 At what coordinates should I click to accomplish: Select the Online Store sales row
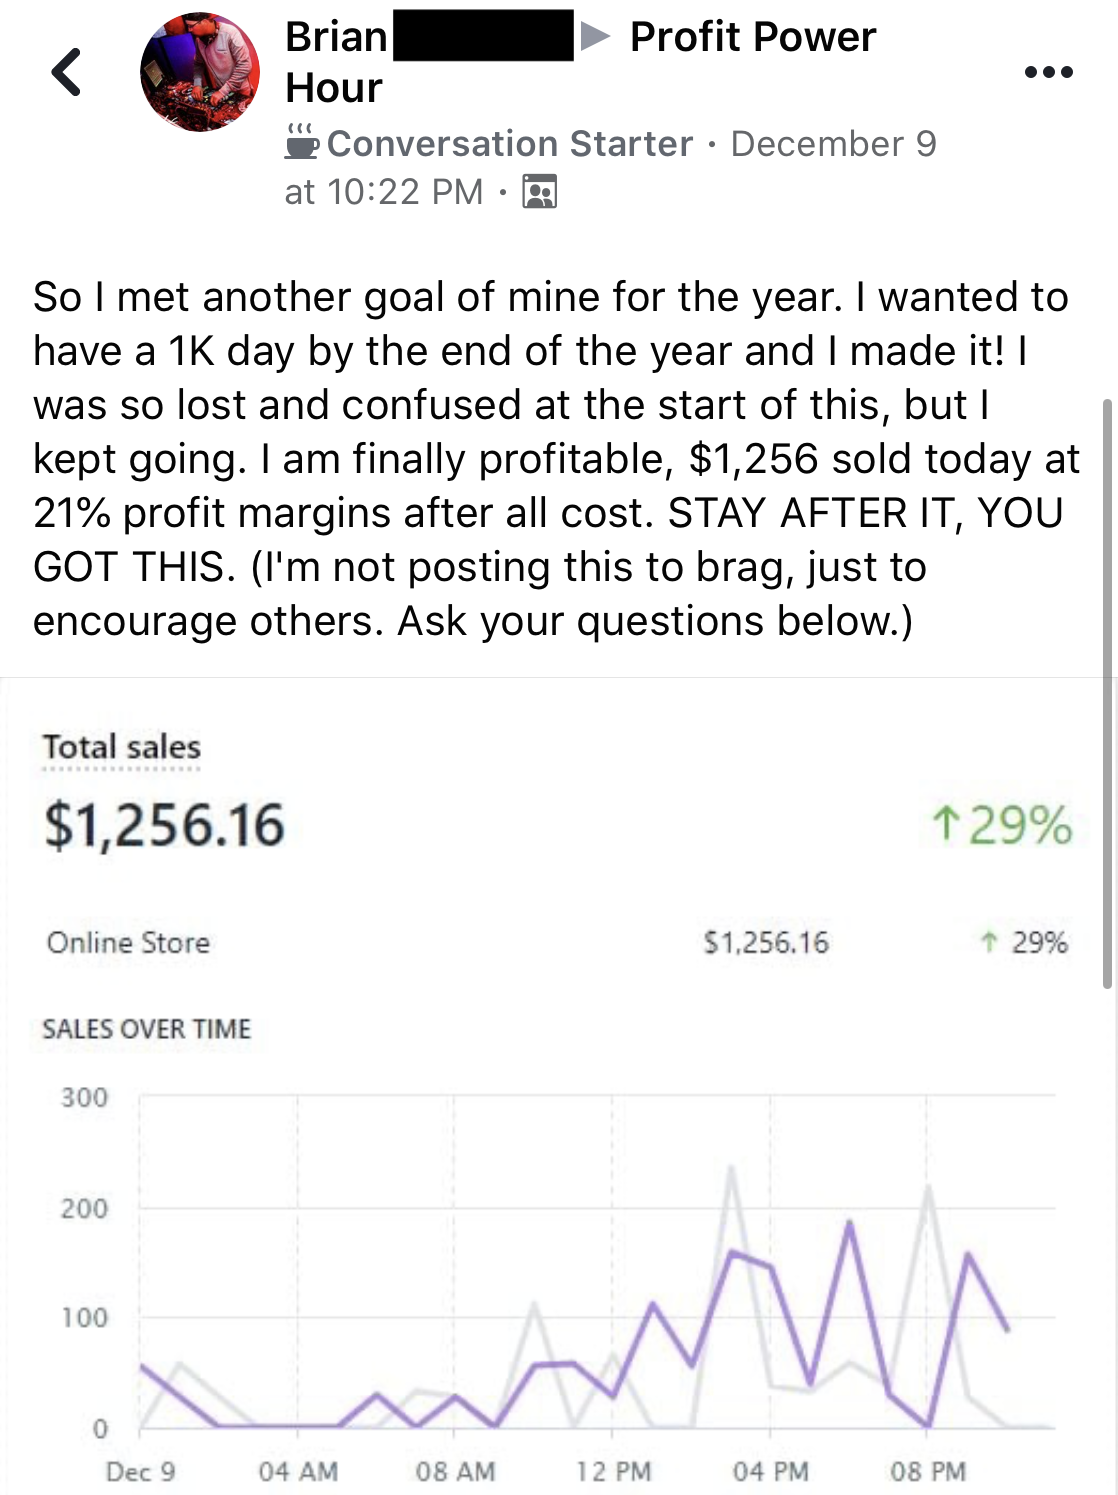[557, 943]
